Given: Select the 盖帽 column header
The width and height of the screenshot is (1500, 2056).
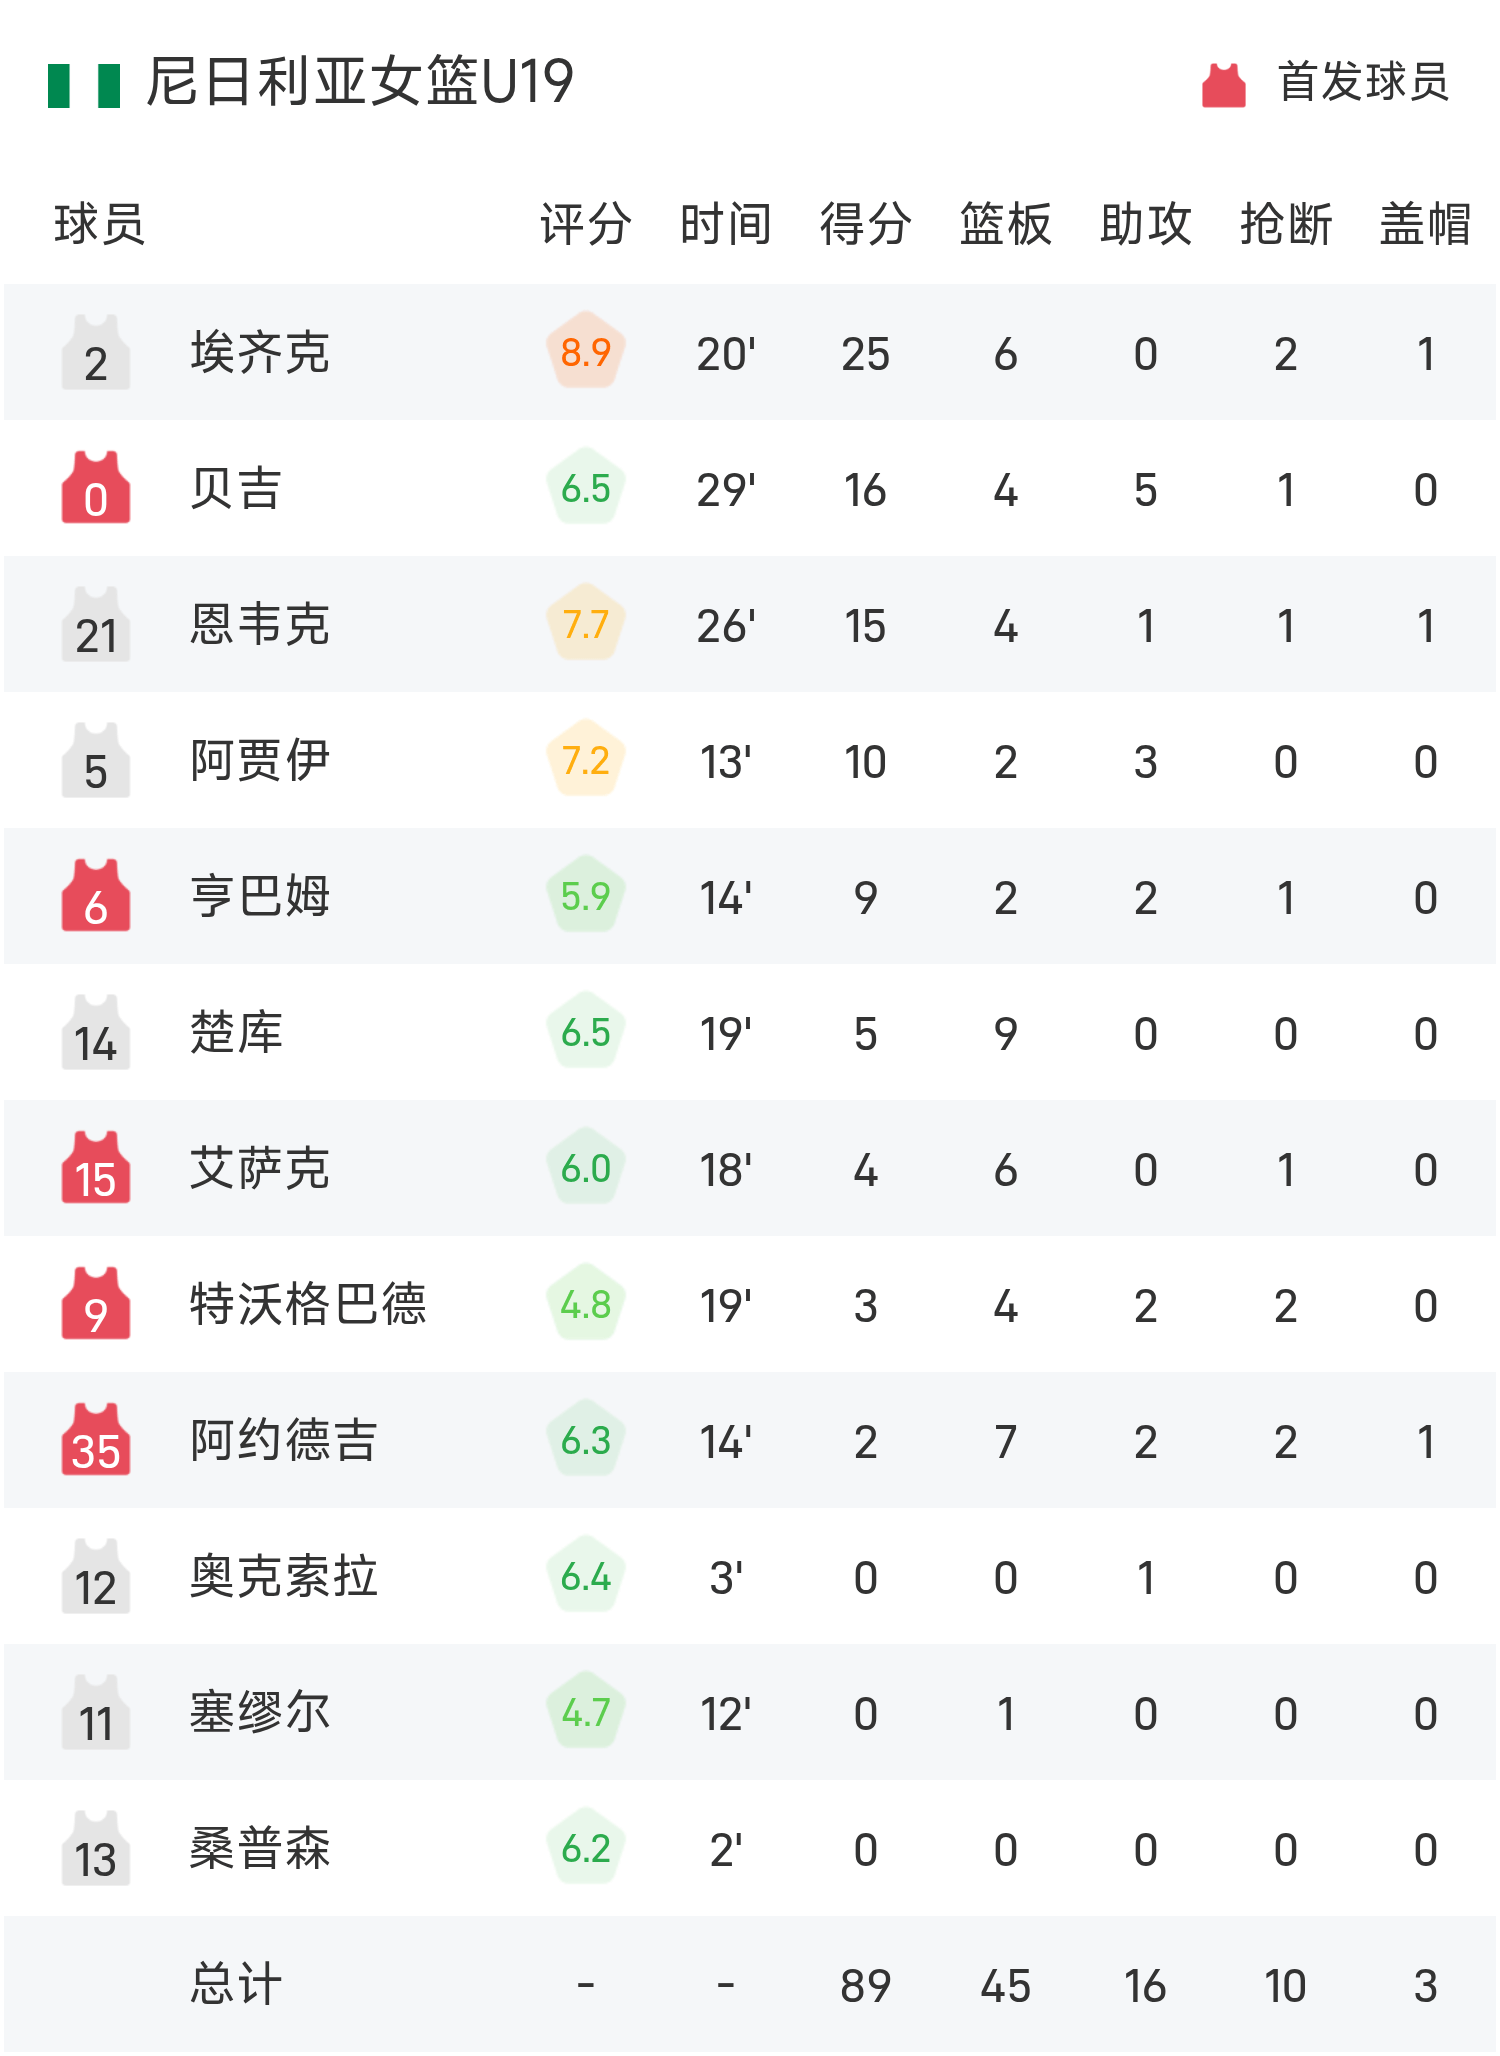Looking at the screenshot, I should [x=1426, y=224].
